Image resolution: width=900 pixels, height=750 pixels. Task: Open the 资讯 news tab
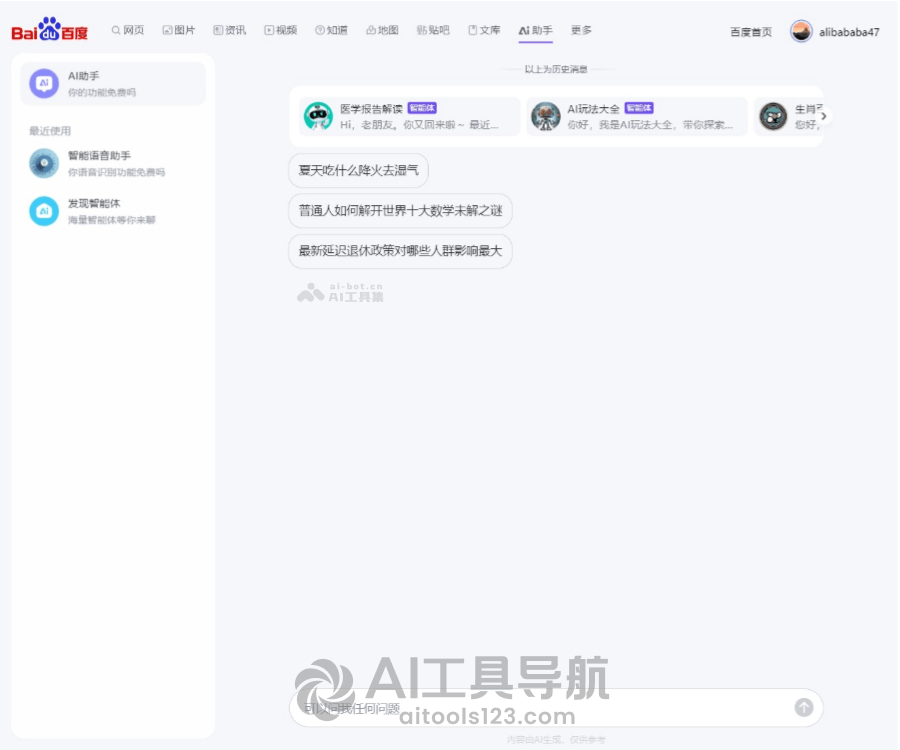[230, 30]
